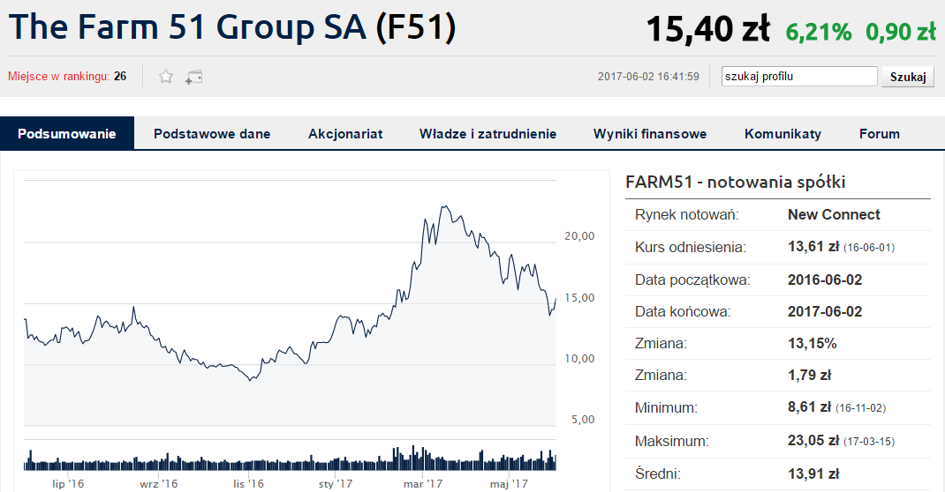The width and height of the screenshot is (945, 492).
Task: Click the lis '16 axis label
Action: 248,484
